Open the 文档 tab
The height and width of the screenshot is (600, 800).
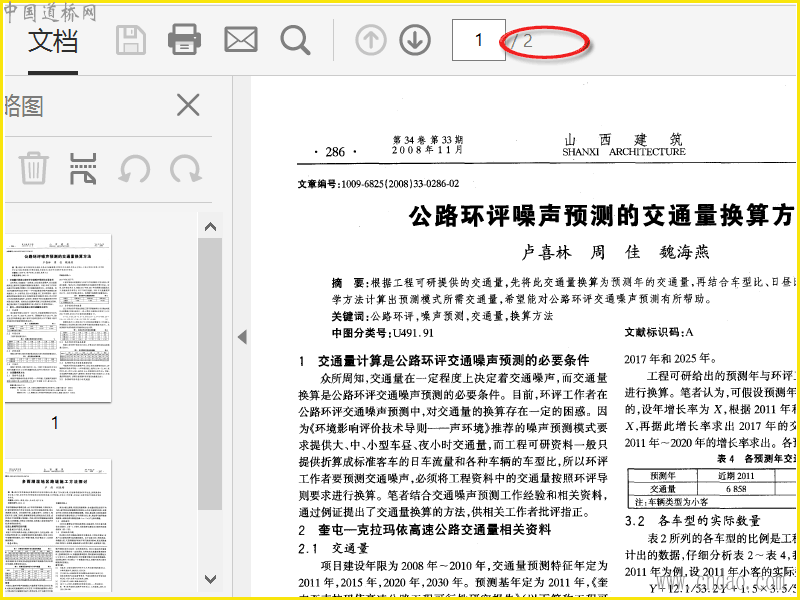pos(53,40)
